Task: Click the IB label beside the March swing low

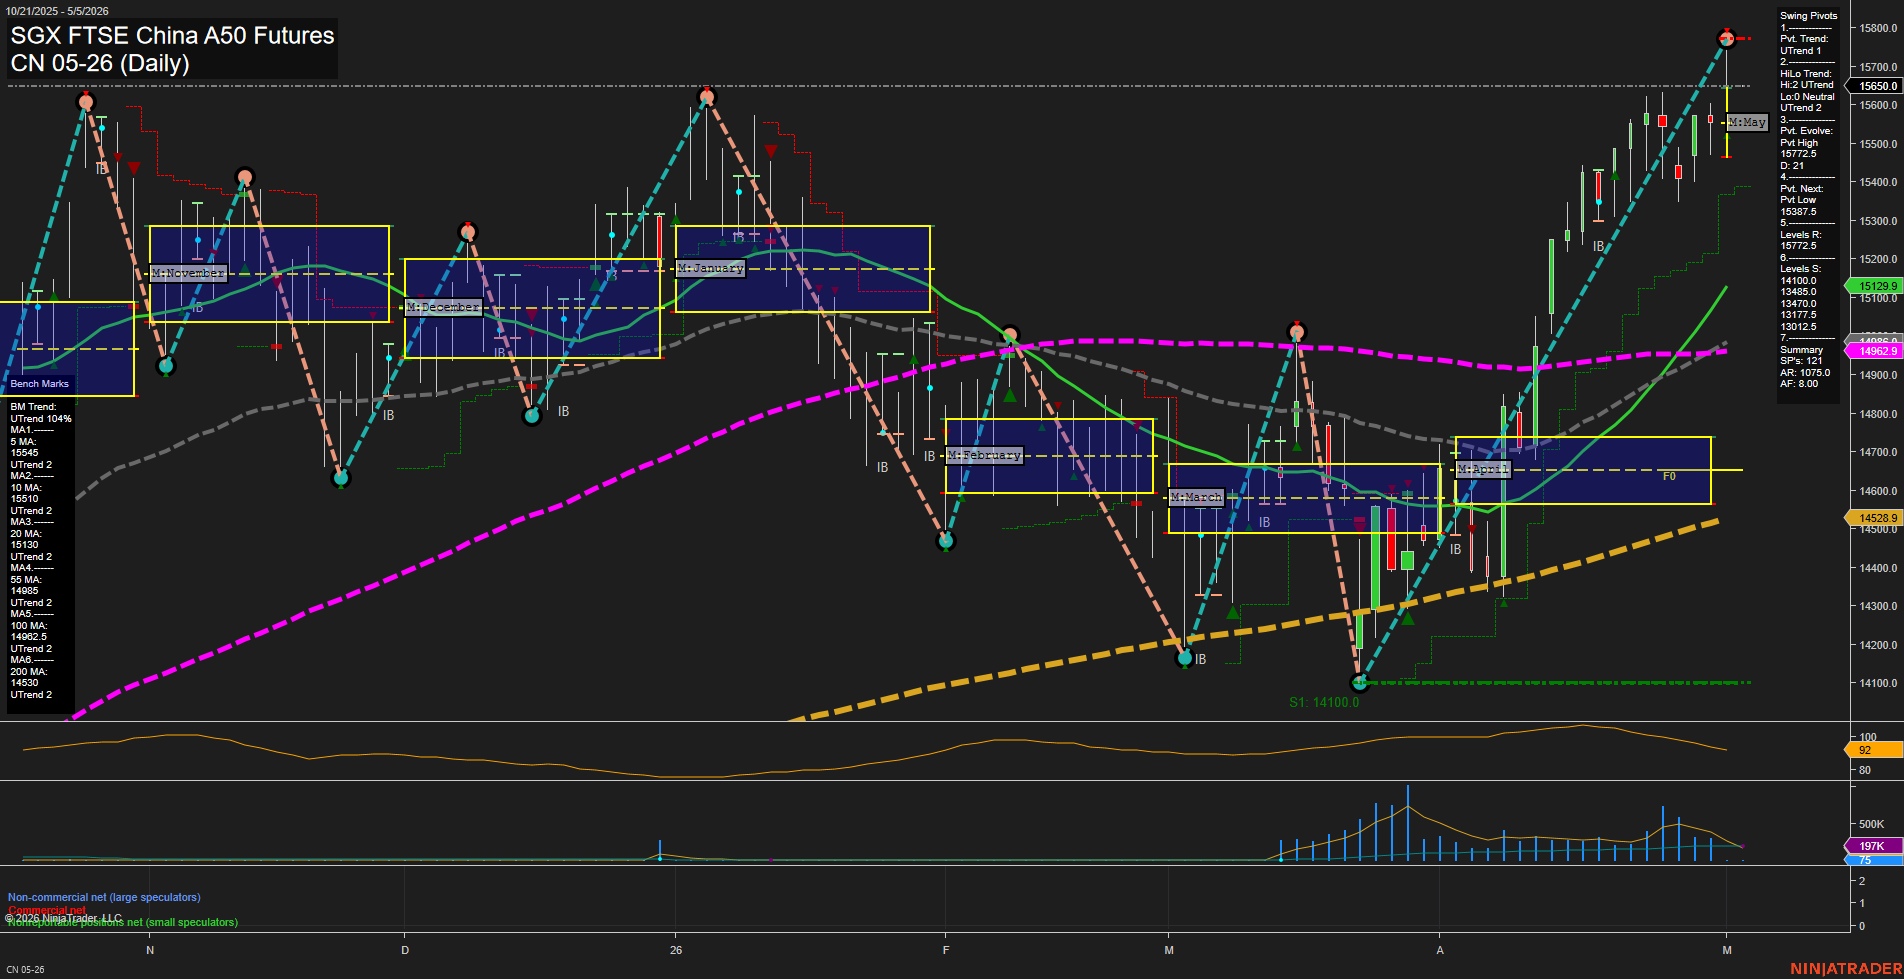Action: coord(1201,660)
